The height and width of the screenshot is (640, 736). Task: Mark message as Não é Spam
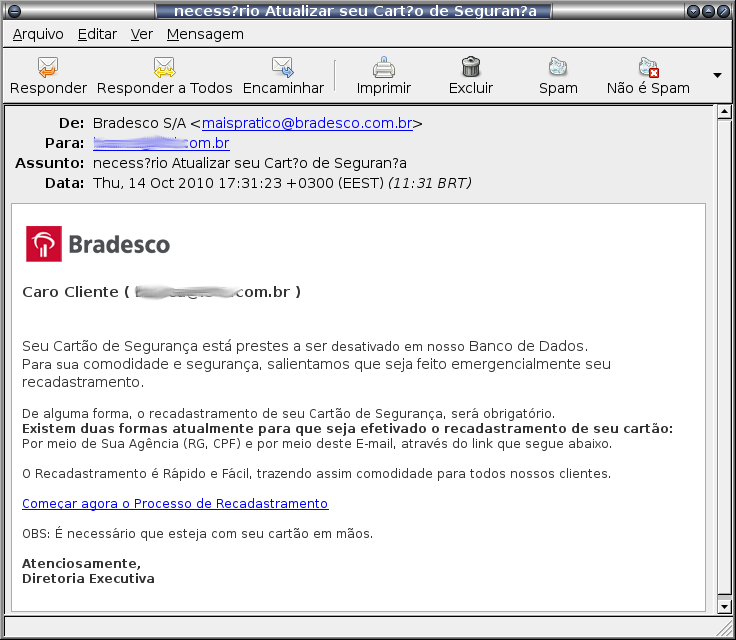click(x=648, y=67)
